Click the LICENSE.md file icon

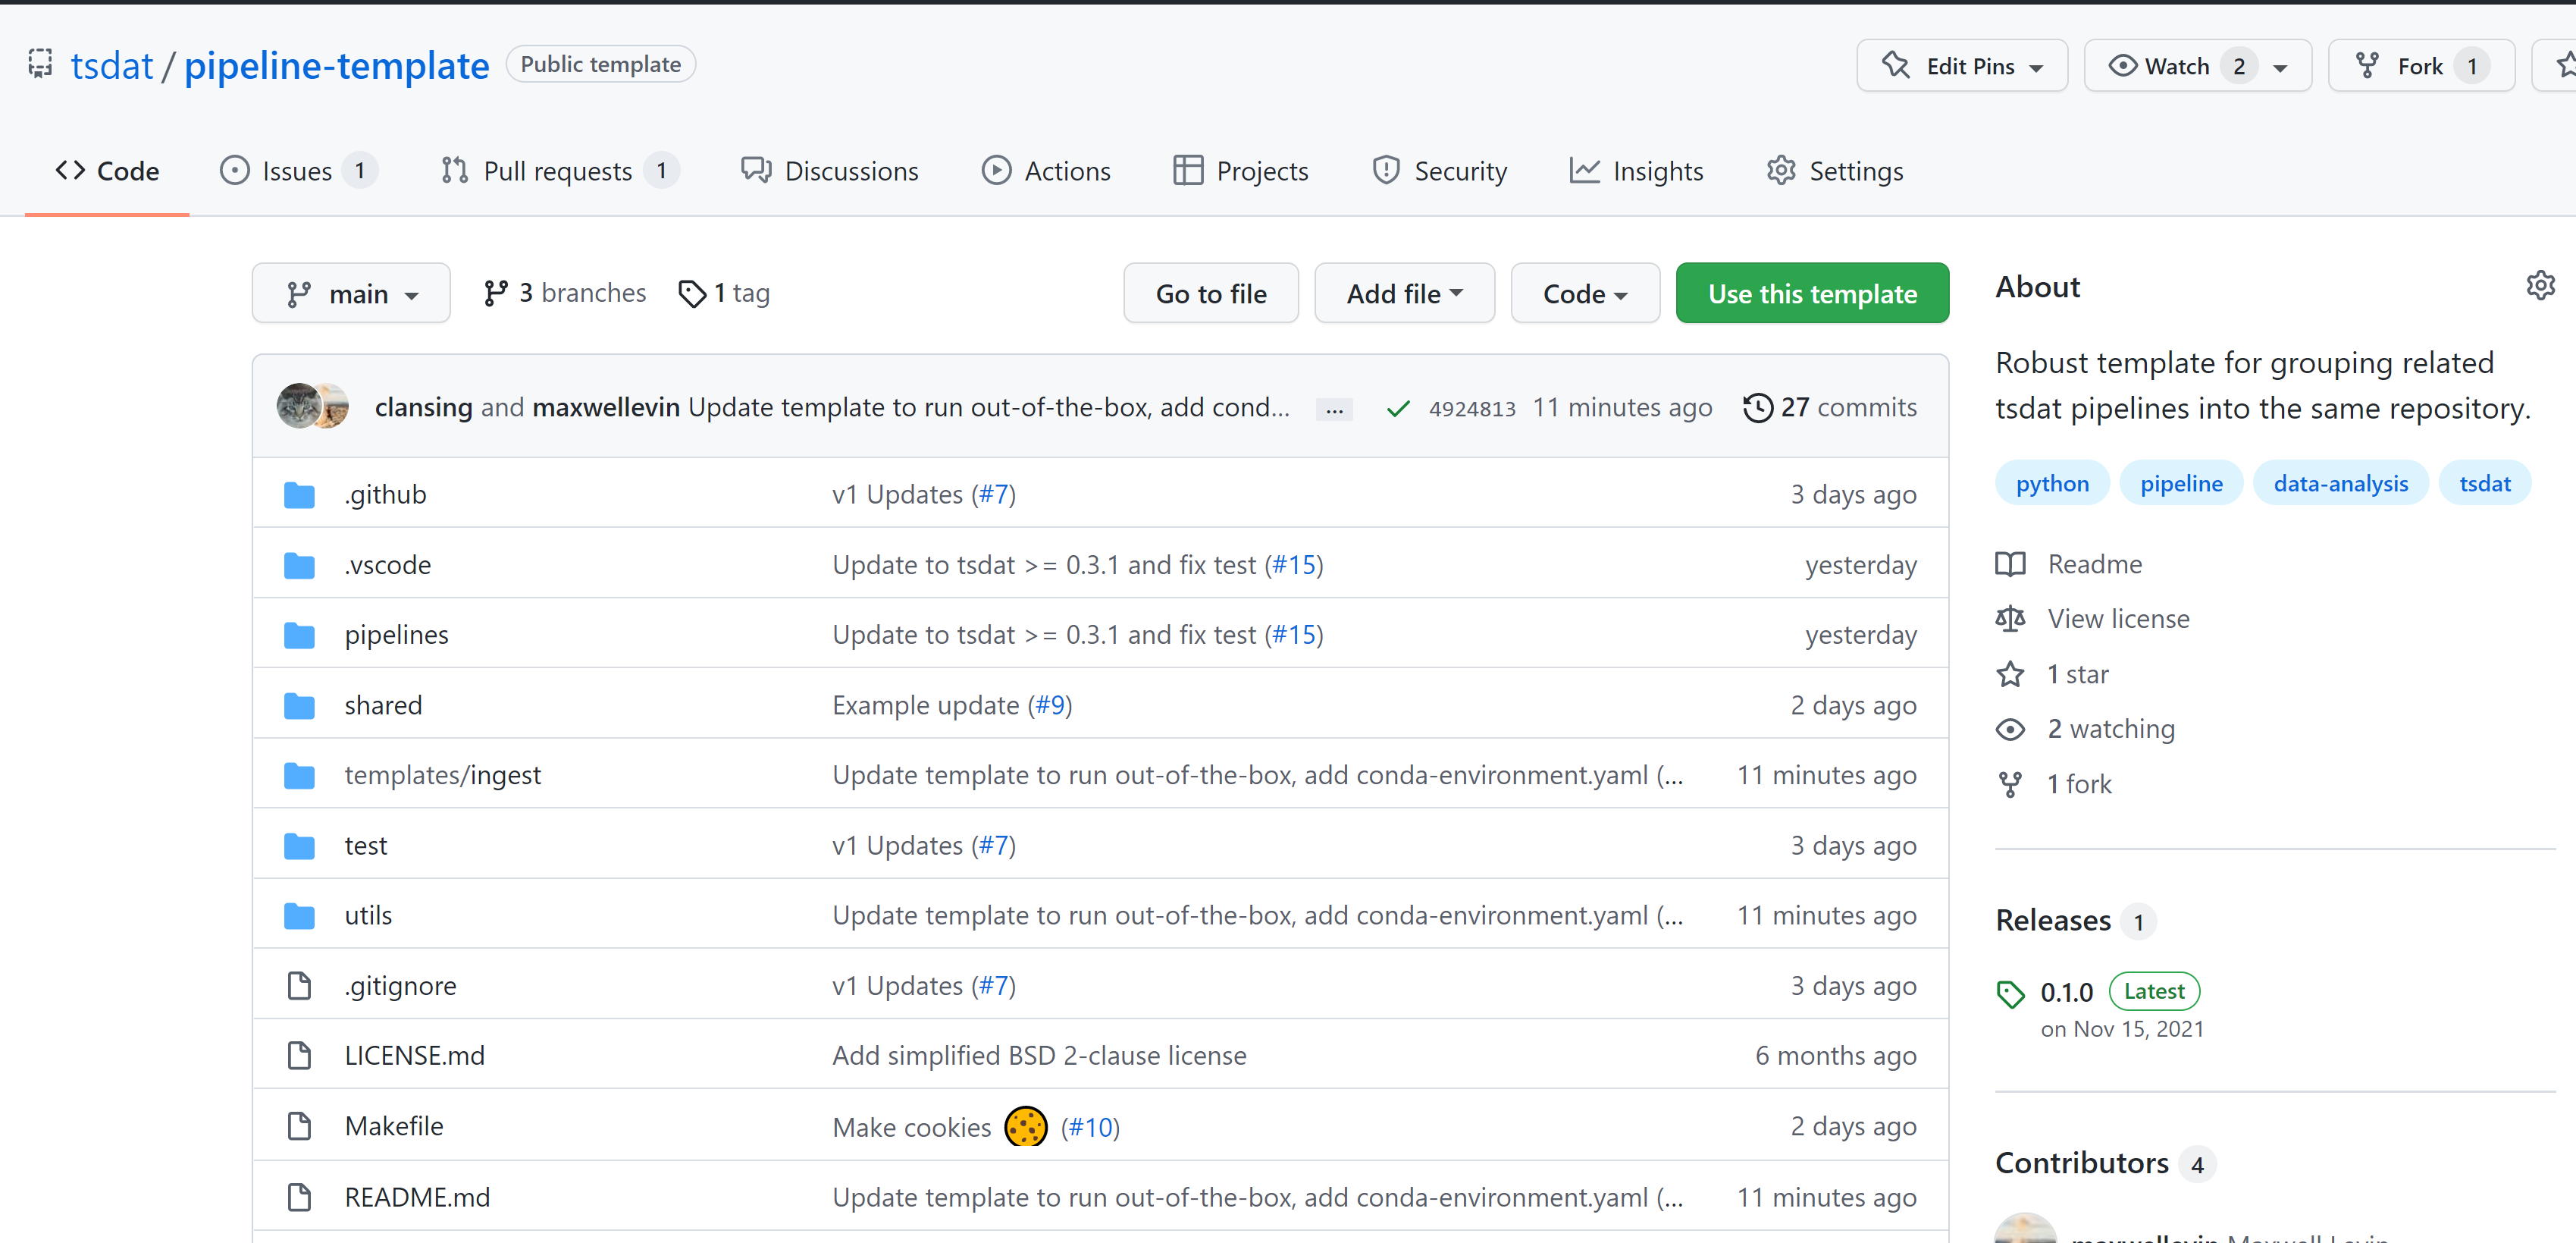pos(299,1056)
